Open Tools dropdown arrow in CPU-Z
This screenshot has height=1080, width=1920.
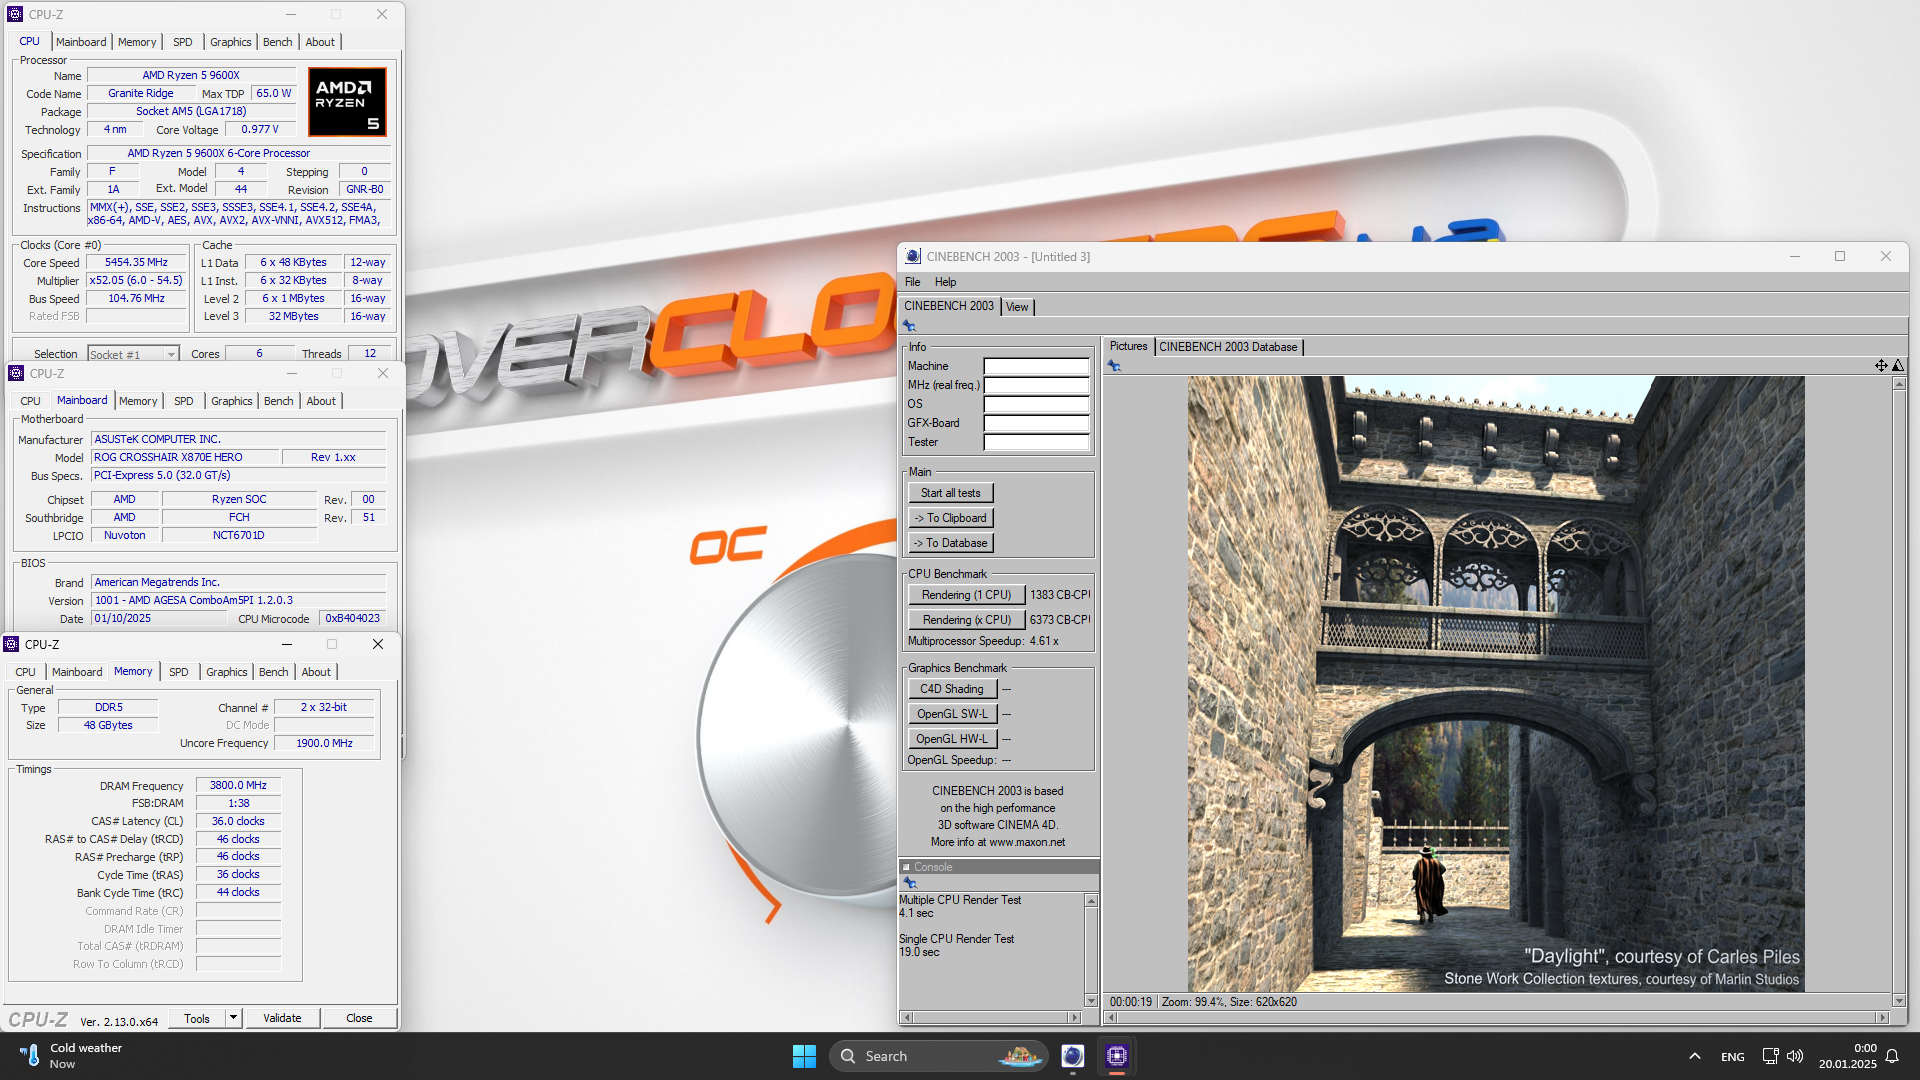(x=233, y=1018)
